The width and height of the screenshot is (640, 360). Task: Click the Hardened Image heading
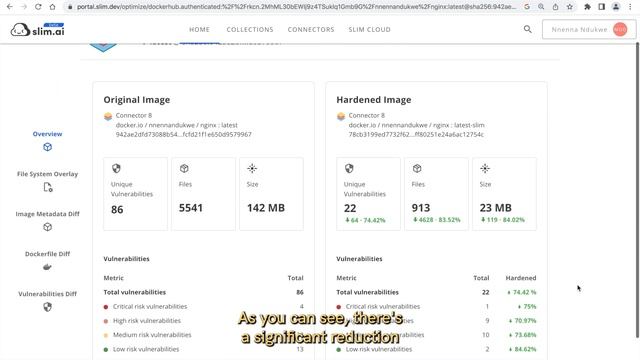tap(374, 100)
